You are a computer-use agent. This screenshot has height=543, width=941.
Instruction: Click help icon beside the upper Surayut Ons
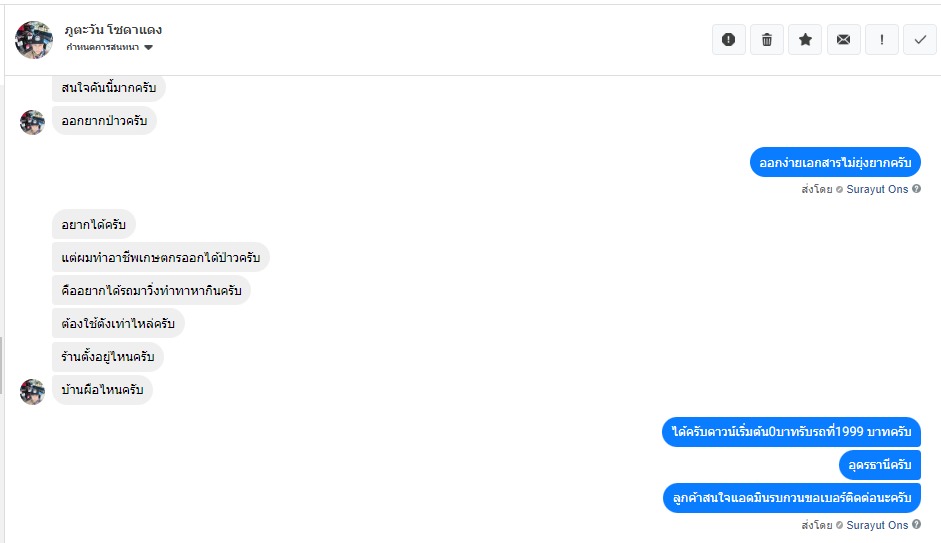pos(916,189)
